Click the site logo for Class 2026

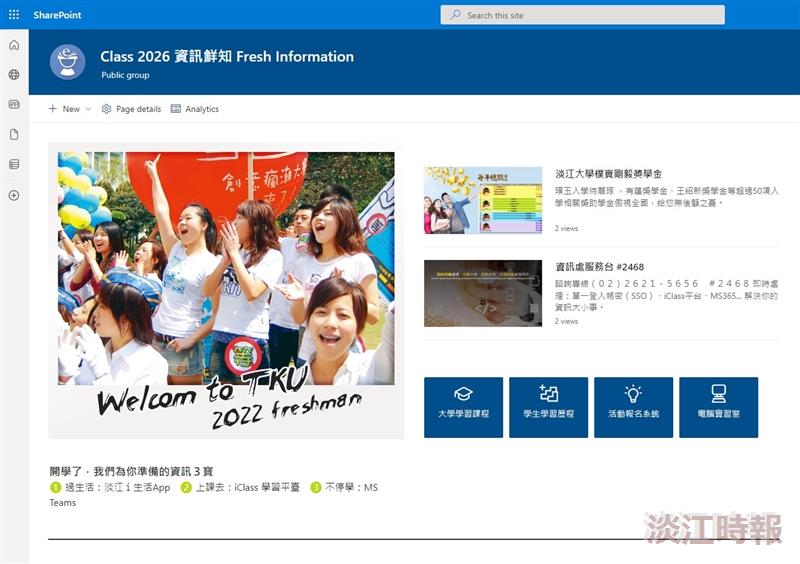67,62
